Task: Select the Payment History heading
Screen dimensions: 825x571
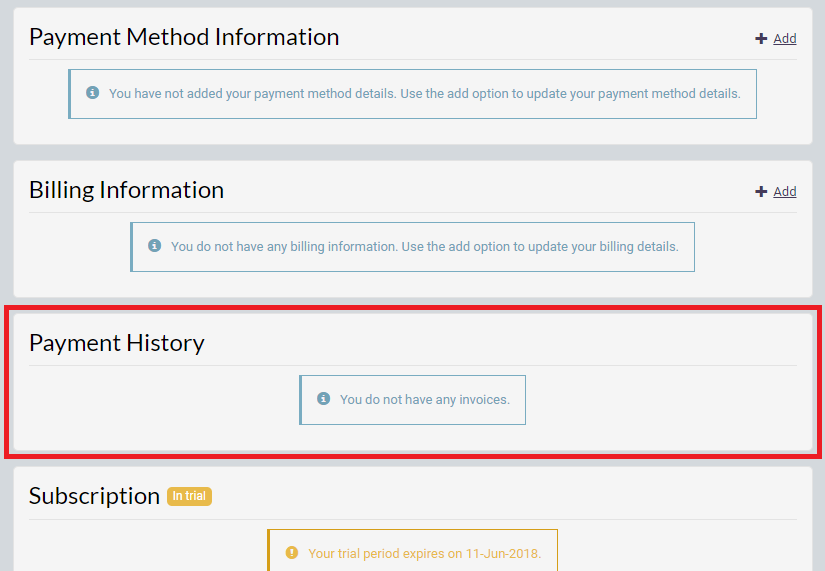Action: tap(117, 343)
